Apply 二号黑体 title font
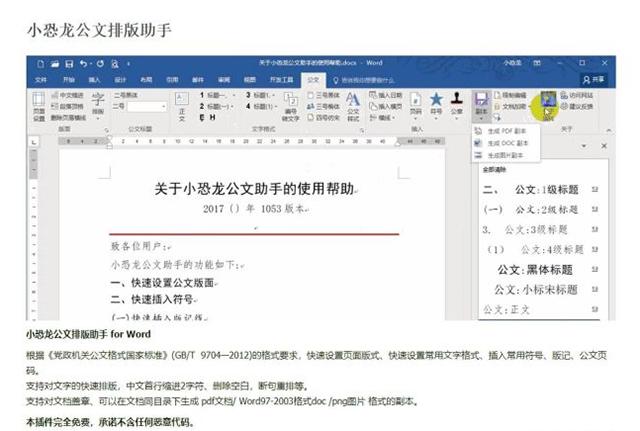640x431 pixels. (125, 95)
